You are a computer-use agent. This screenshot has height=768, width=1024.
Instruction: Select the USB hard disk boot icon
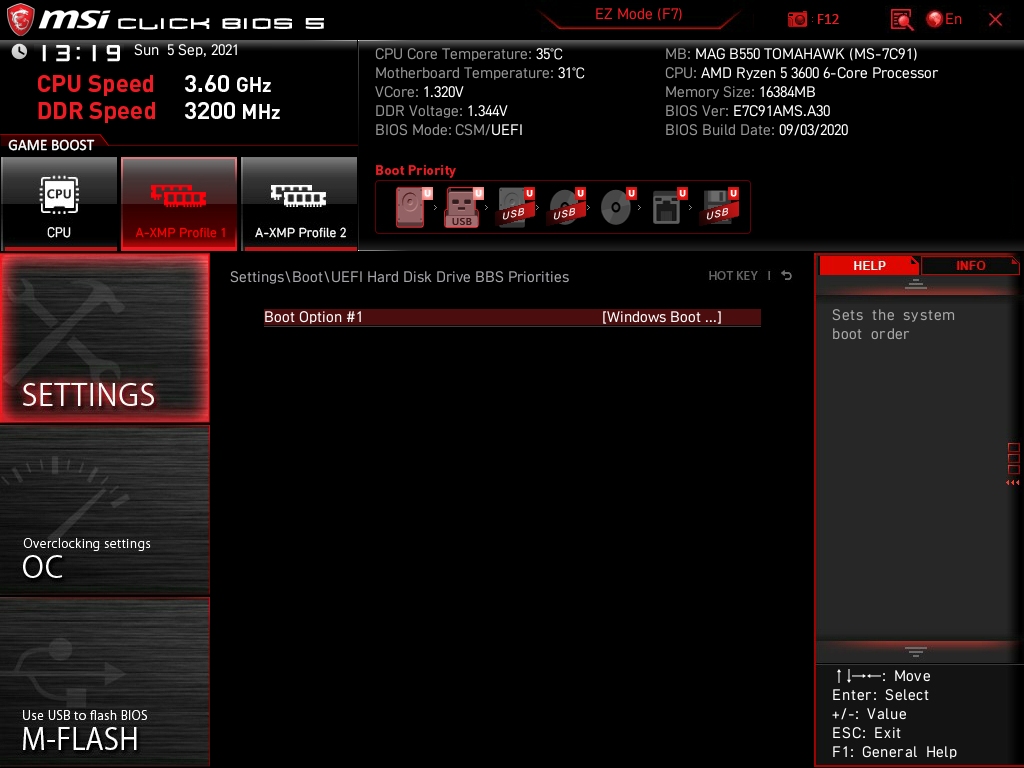[515, 207]
